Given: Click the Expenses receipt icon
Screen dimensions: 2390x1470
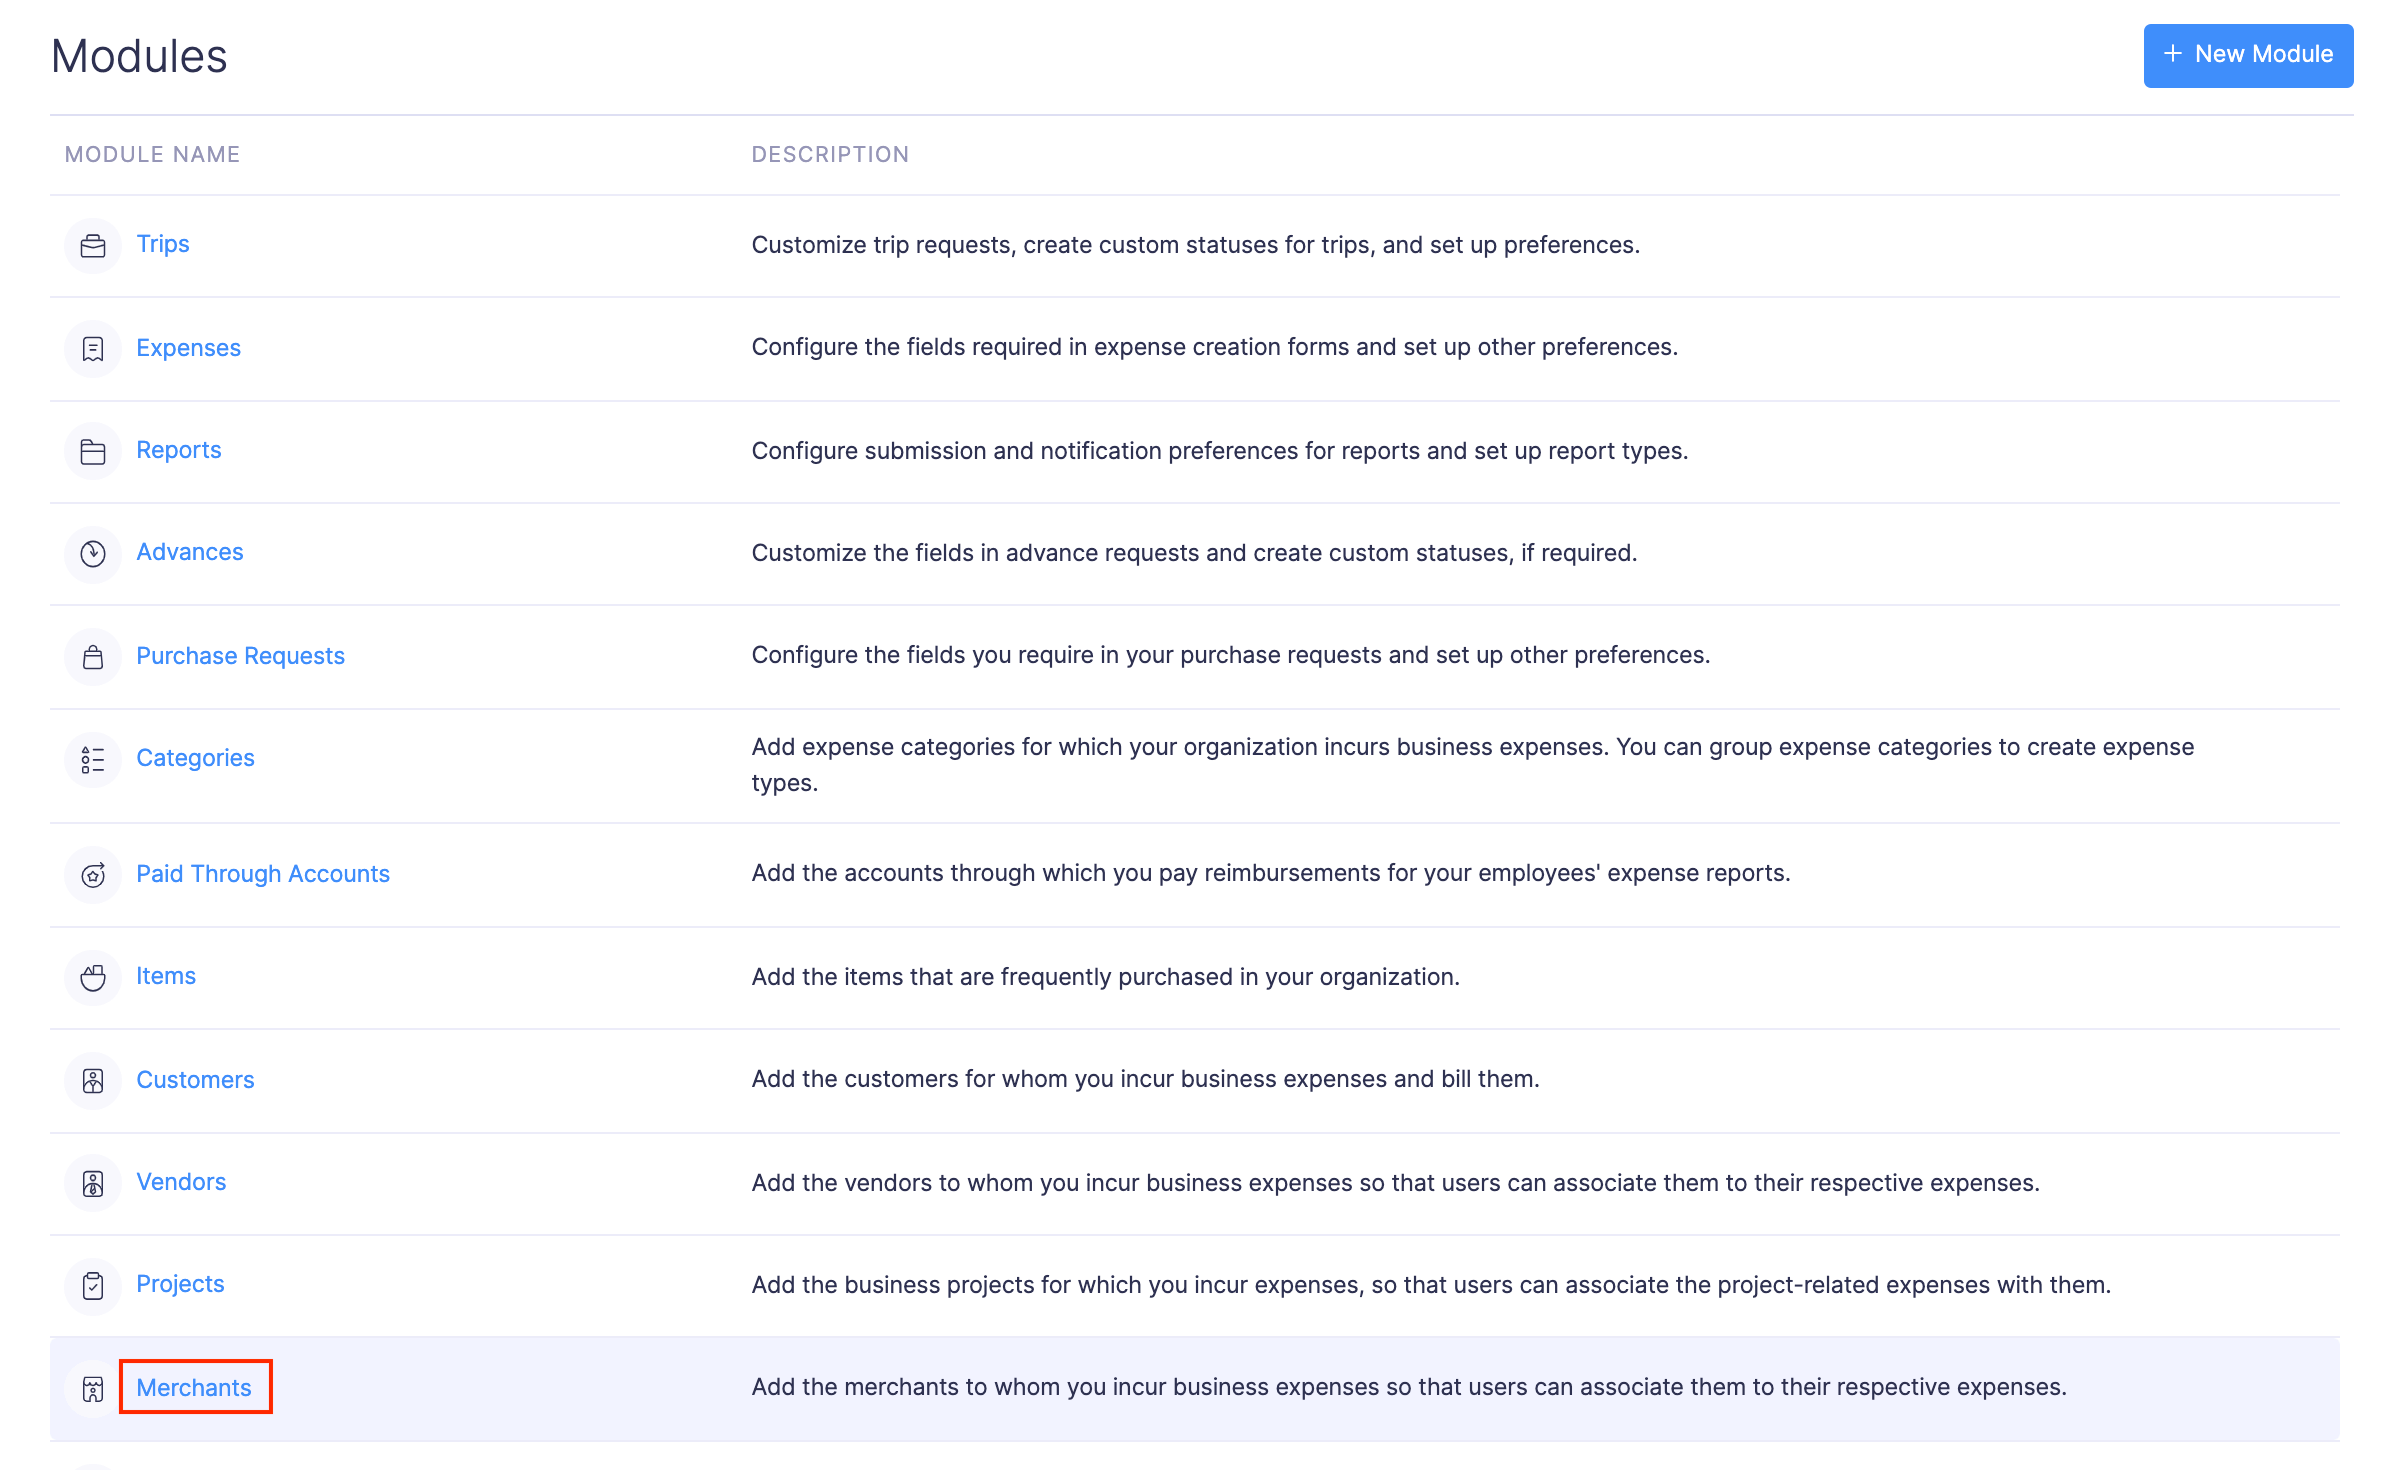Looking at the screenshot, I should (93, 349).
